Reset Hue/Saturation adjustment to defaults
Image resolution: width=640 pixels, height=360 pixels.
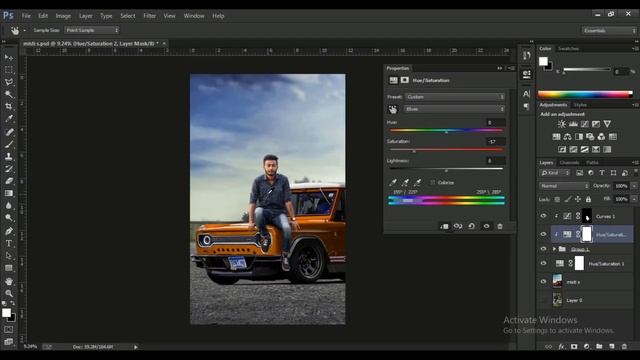point(471,226)
